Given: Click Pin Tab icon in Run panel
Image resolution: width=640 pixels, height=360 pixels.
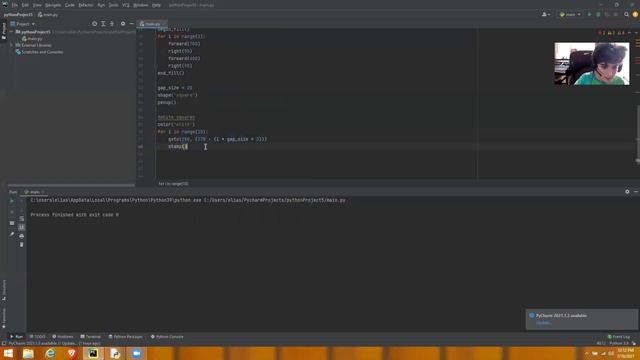Looking at the screenshot, I should click(12, 234).
